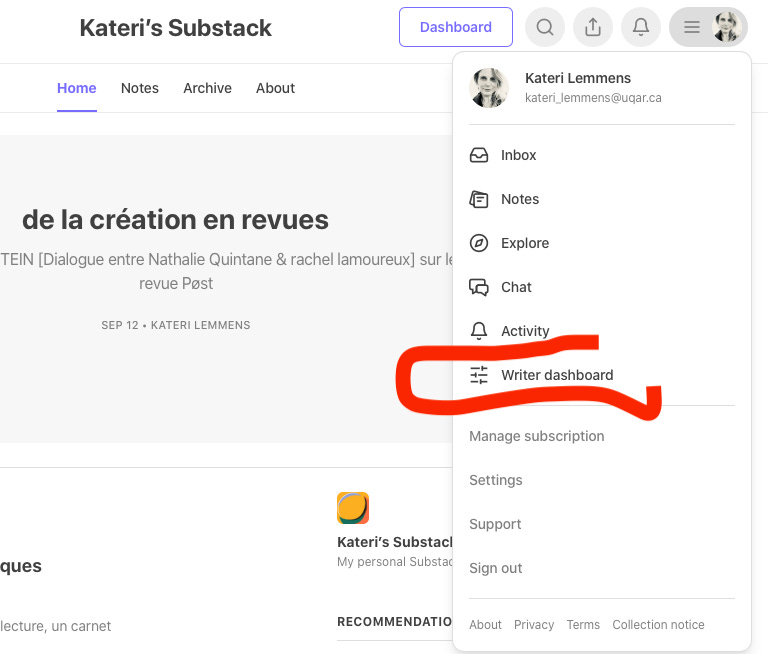
Task: Click the share upload icon
Action: 593,27
